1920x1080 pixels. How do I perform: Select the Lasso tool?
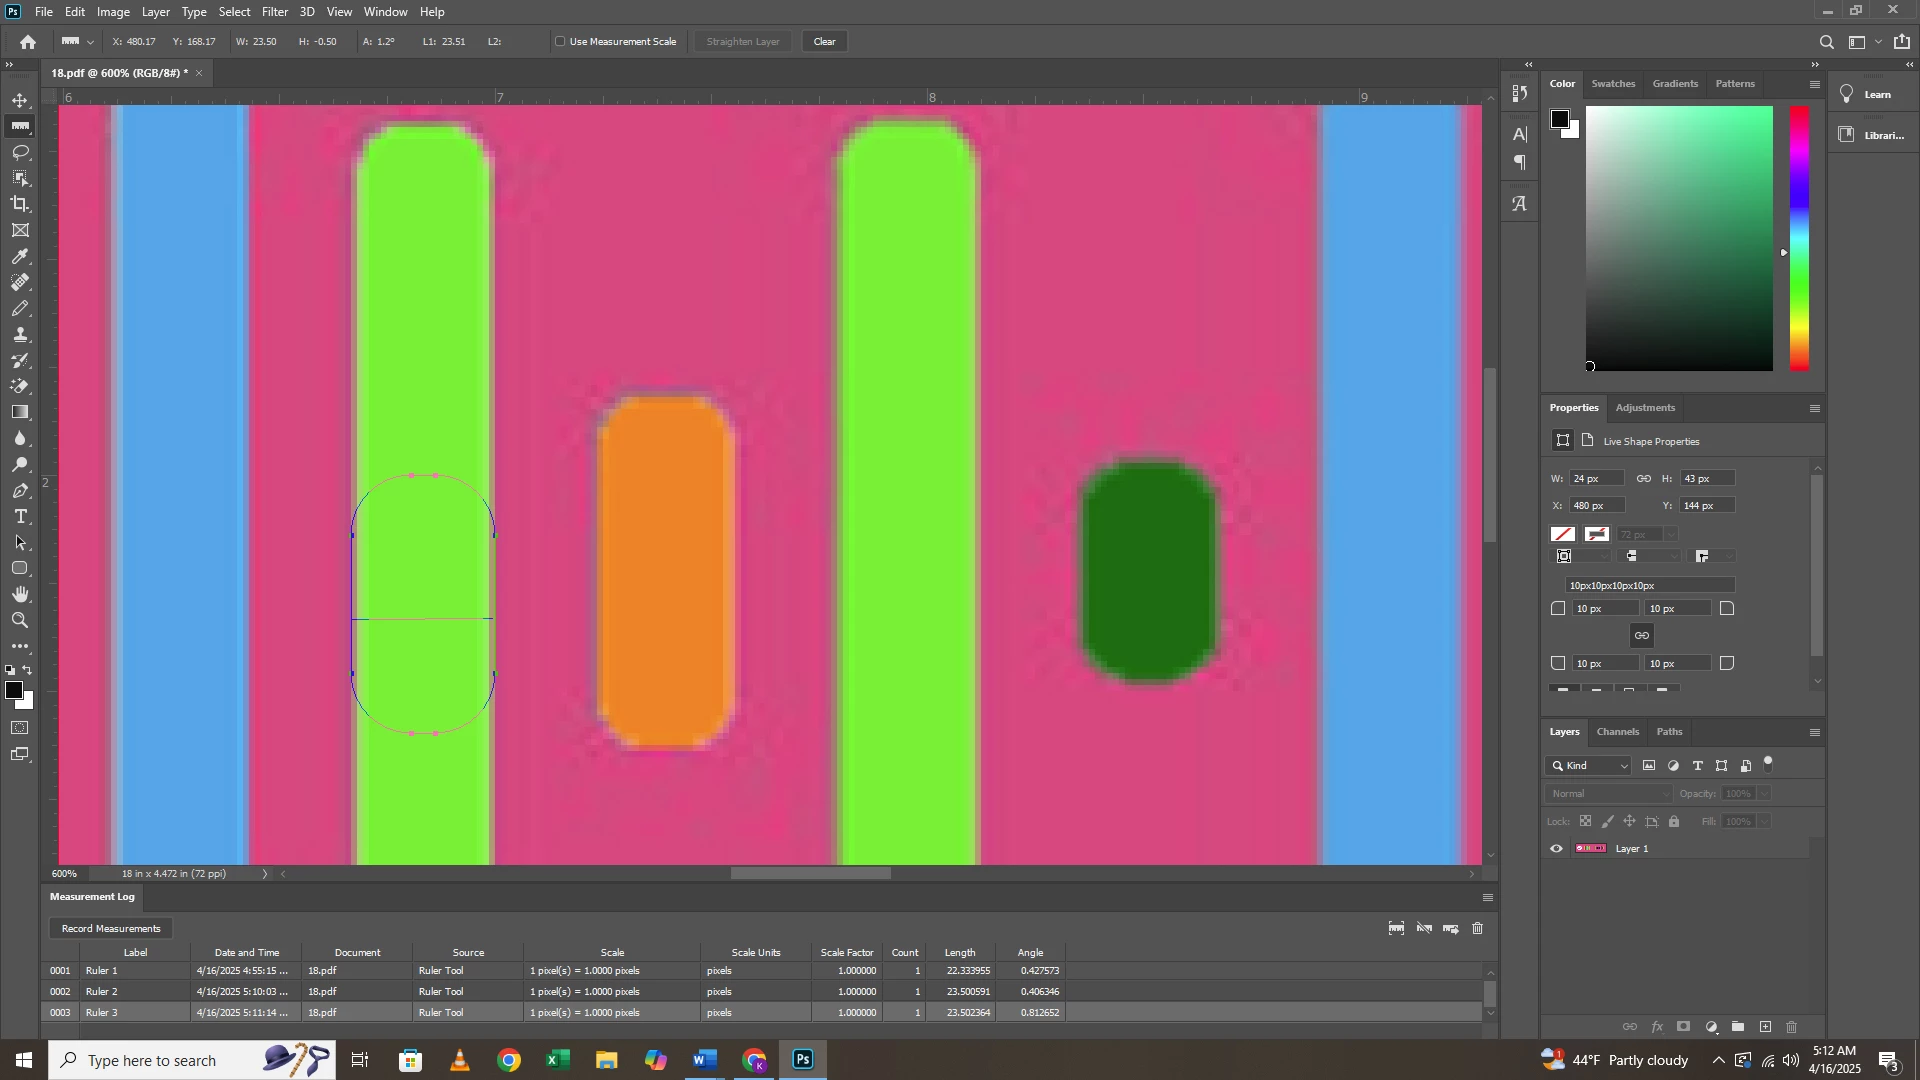coord(20,153)
